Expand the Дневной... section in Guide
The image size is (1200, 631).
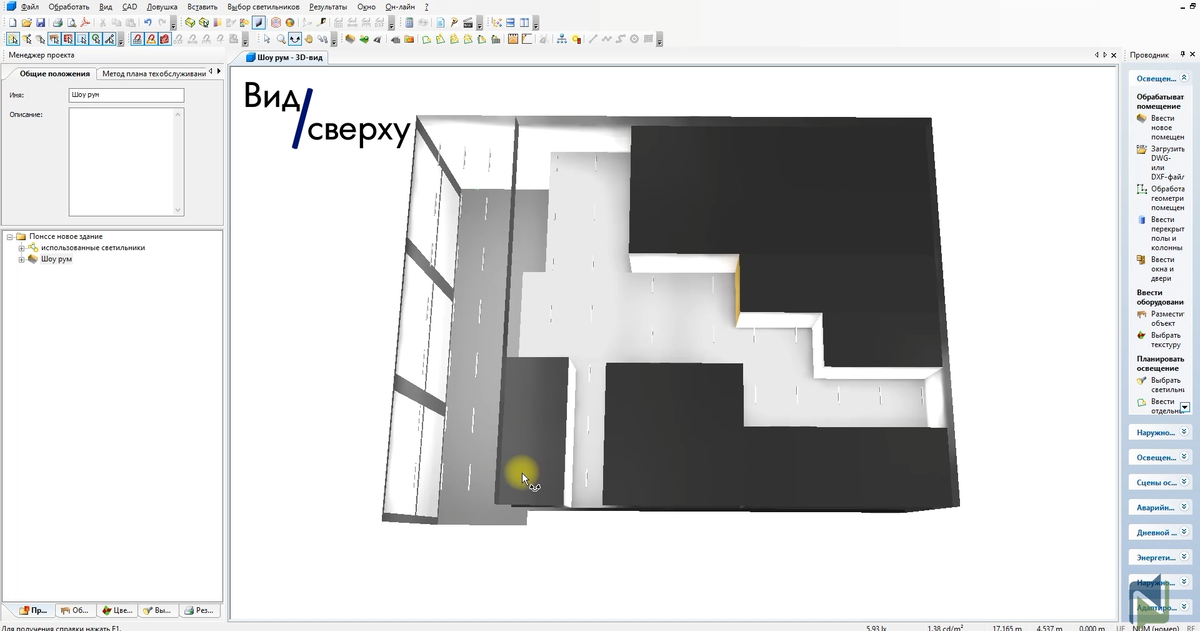pos(1184,532)
